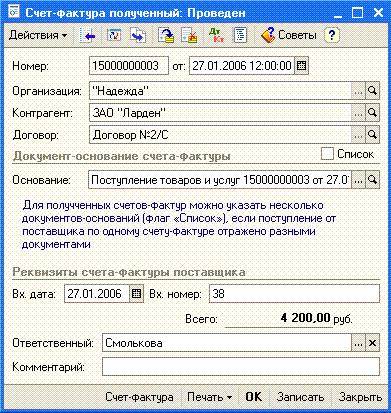Viewport: 391px width, 413px height.
Task: Click the Основание field with Поступление товаров
Action: (x=220, y=180)
